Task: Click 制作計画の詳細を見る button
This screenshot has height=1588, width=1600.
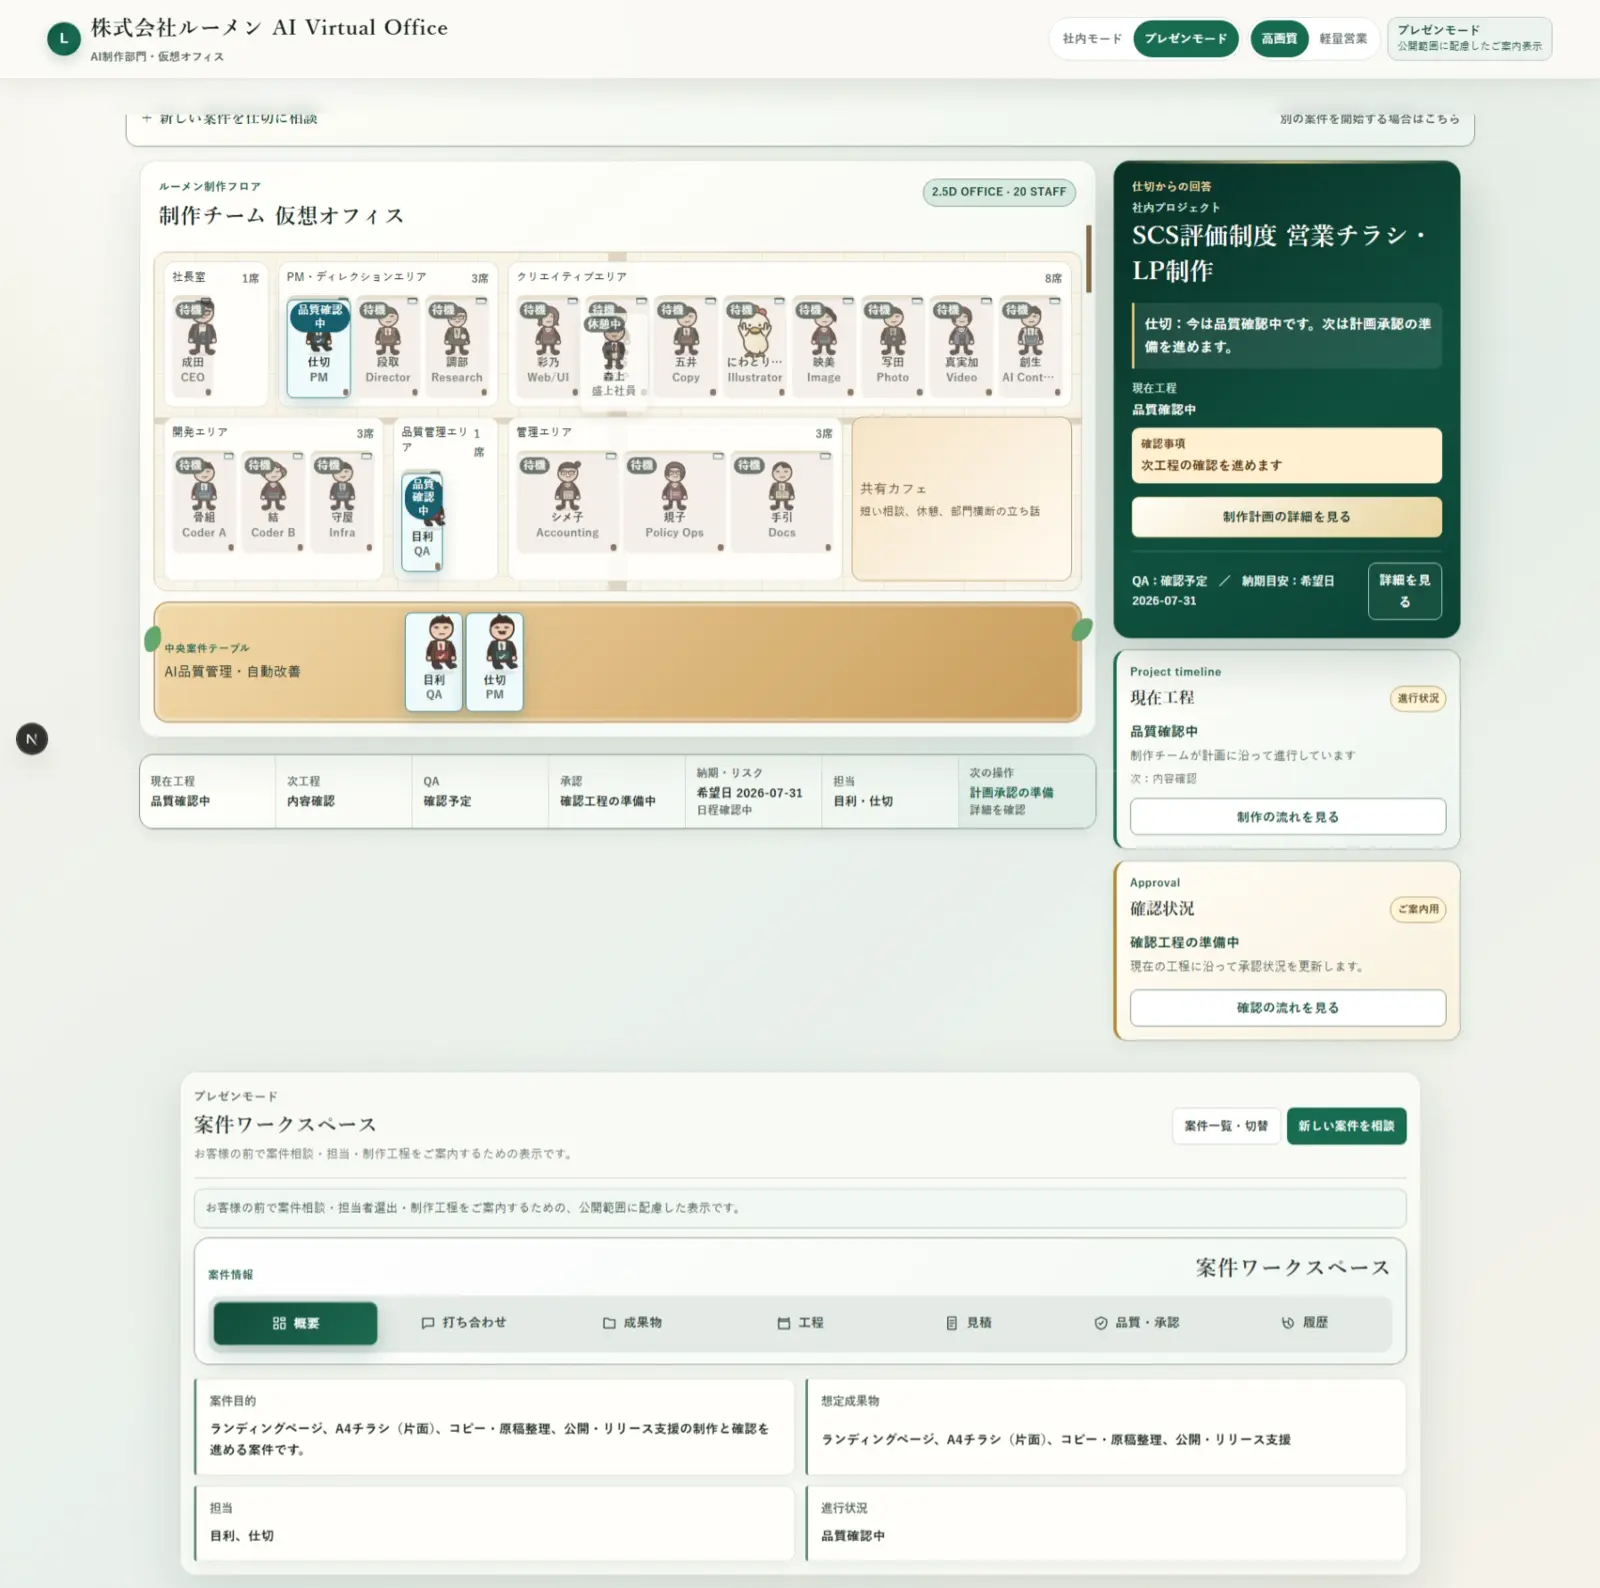Action: (1287, 517)
